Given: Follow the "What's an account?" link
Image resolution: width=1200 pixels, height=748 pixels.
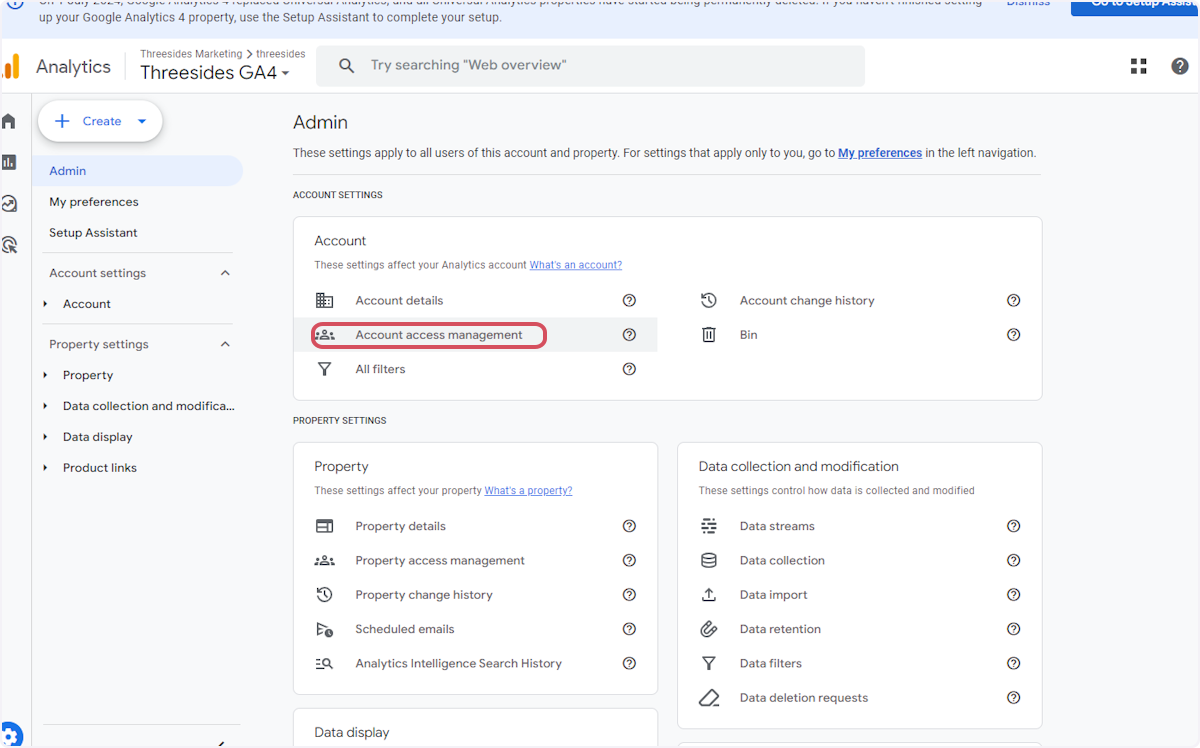Looking at the screenshot, I should [x=575, y=265].
